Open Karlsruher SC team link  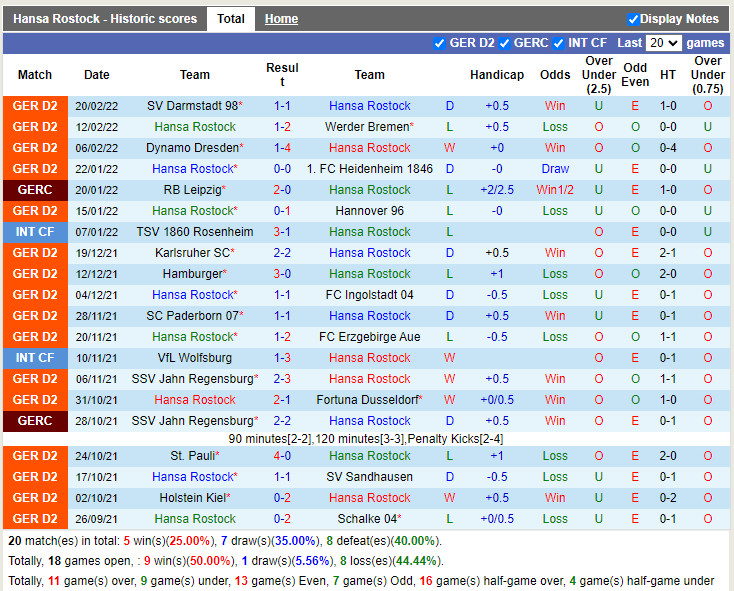point(192,253)
